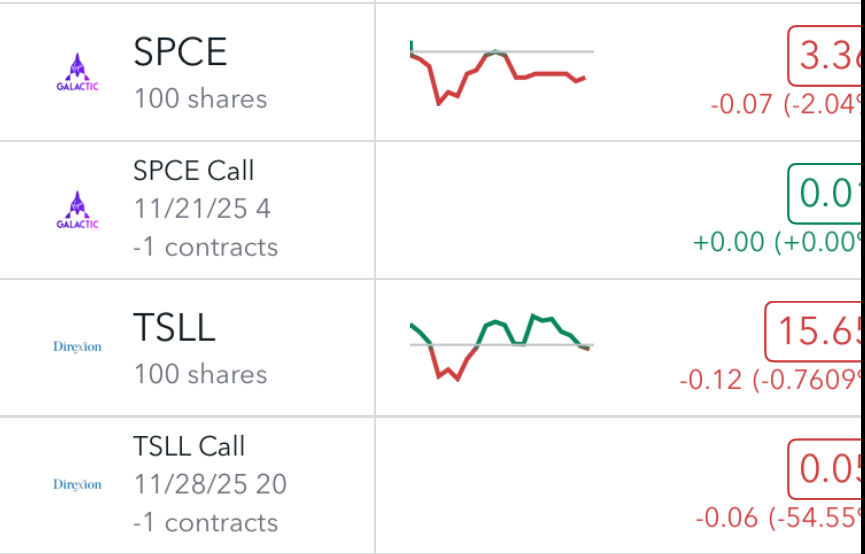
Task: Click the Virgin Galactic logo beside SPCE shares
Action: pos(77,71)
